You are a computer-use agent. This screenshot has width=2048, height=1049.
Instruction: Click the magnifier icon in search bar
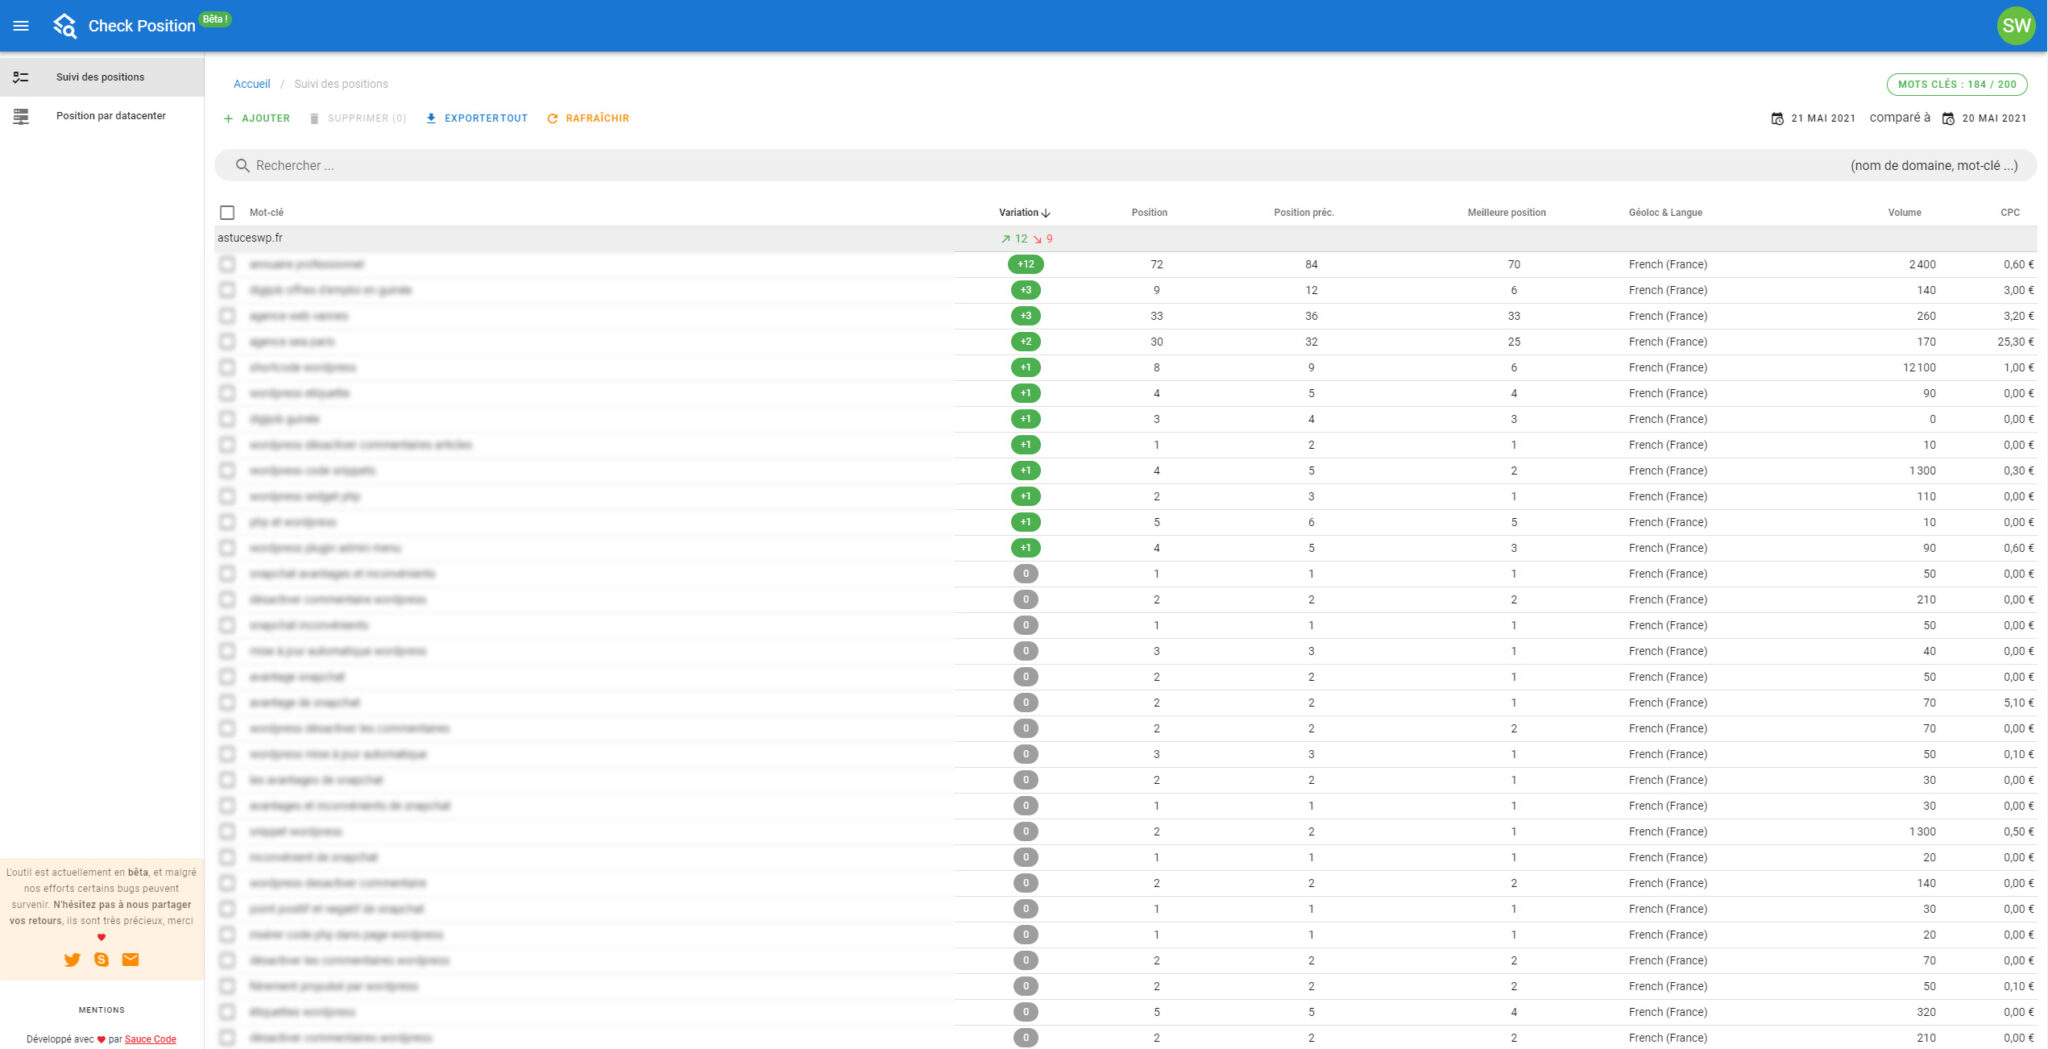242,166
